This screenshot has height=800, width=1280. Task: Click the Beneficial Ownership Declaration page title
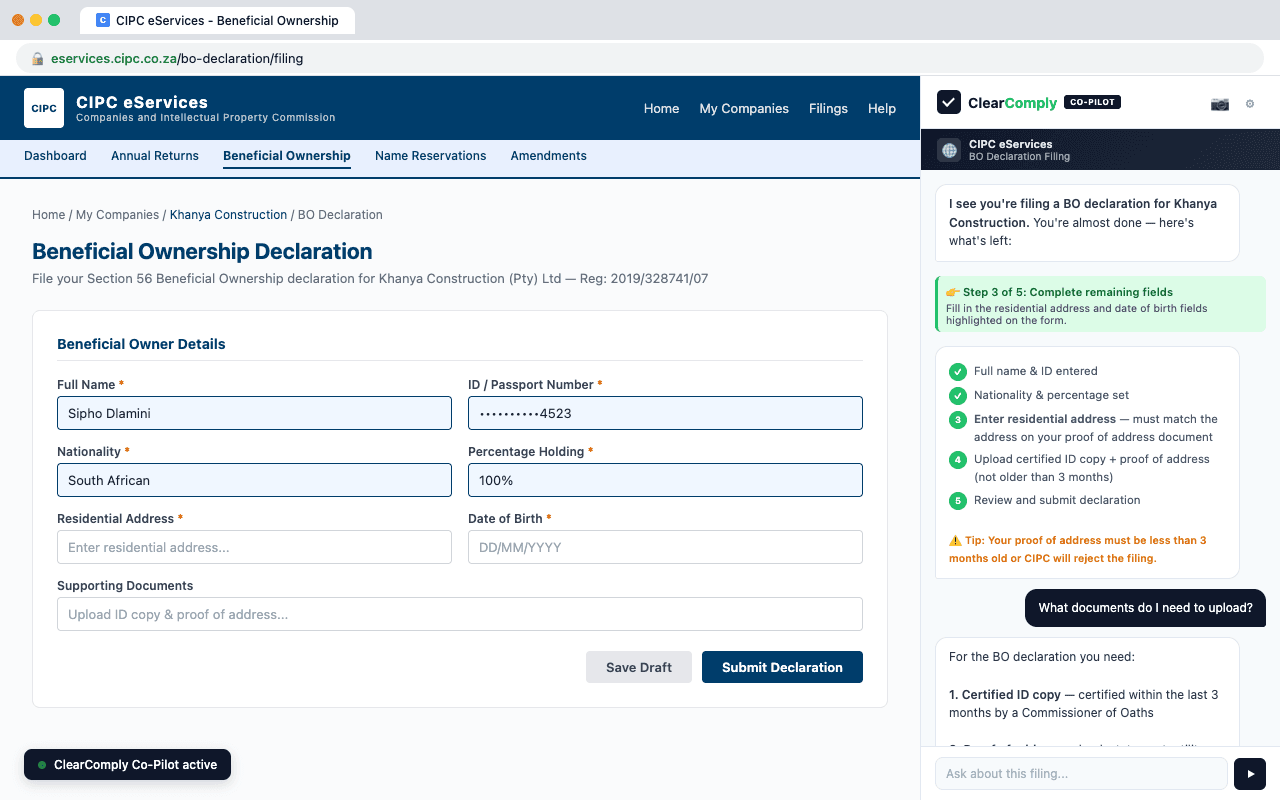click(202, 252)
